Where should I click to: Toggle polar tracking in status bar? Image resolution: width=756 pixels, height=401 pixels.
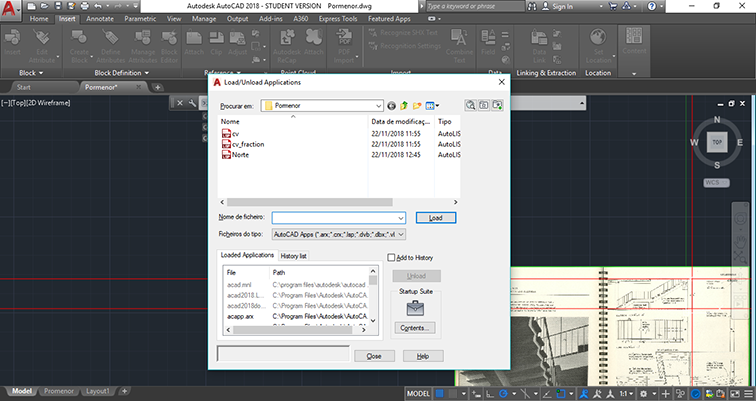[x=503, y=394]
